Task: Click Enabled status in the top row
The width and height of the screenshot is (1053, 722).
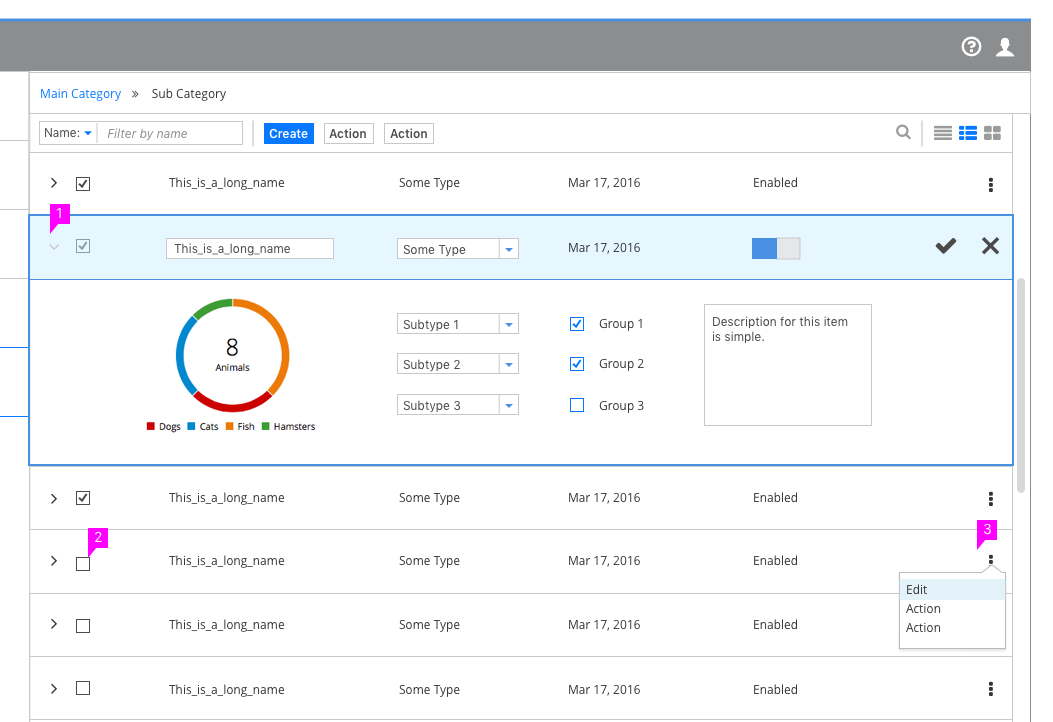Action: (775, 183)
